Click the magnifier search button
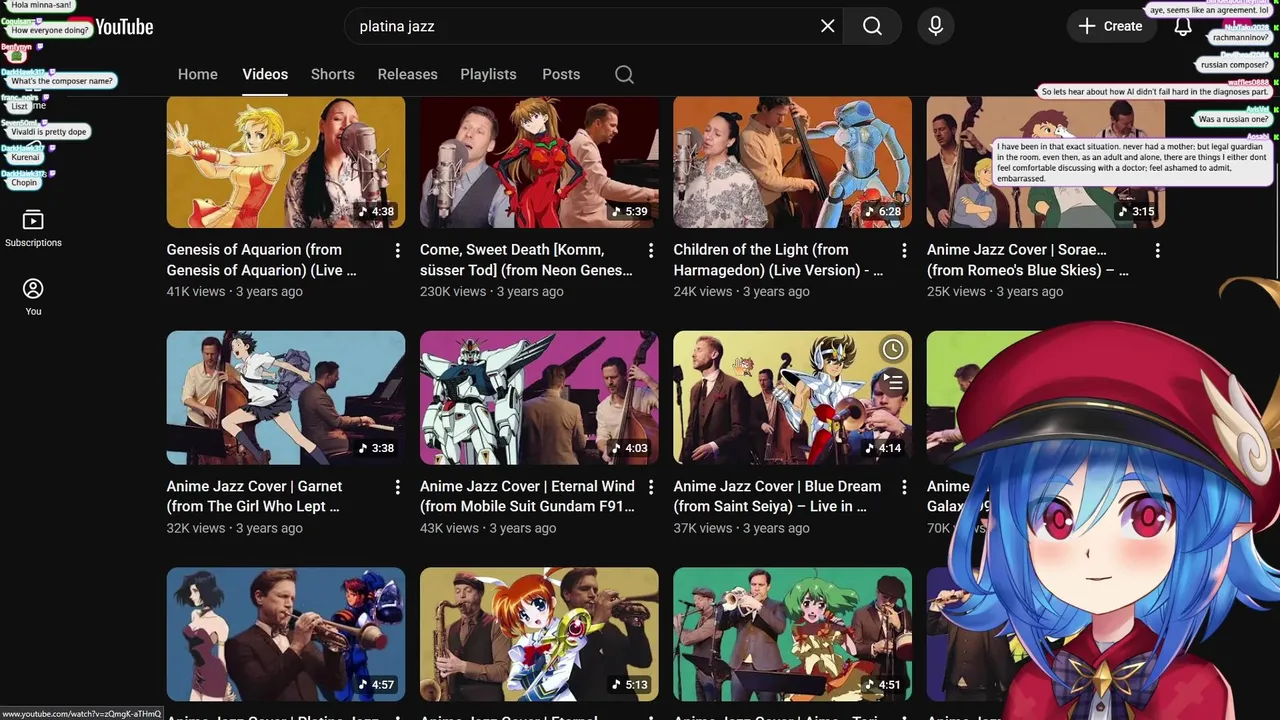1280x720 pixels. point(872,26)
